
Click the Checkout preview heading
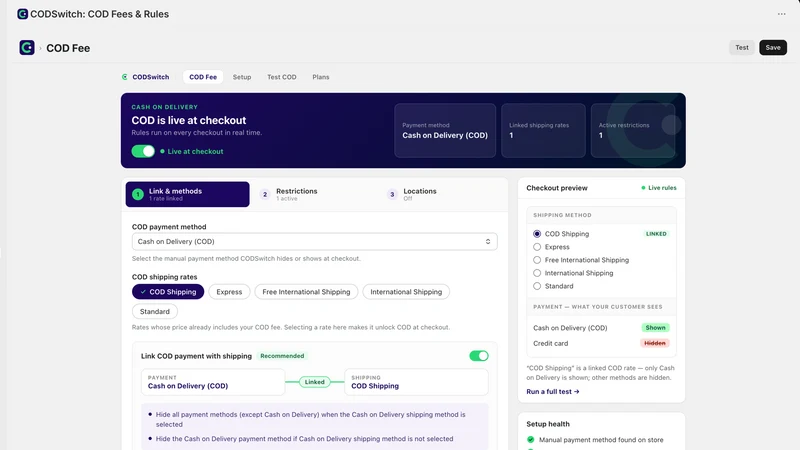pos(557,188)
